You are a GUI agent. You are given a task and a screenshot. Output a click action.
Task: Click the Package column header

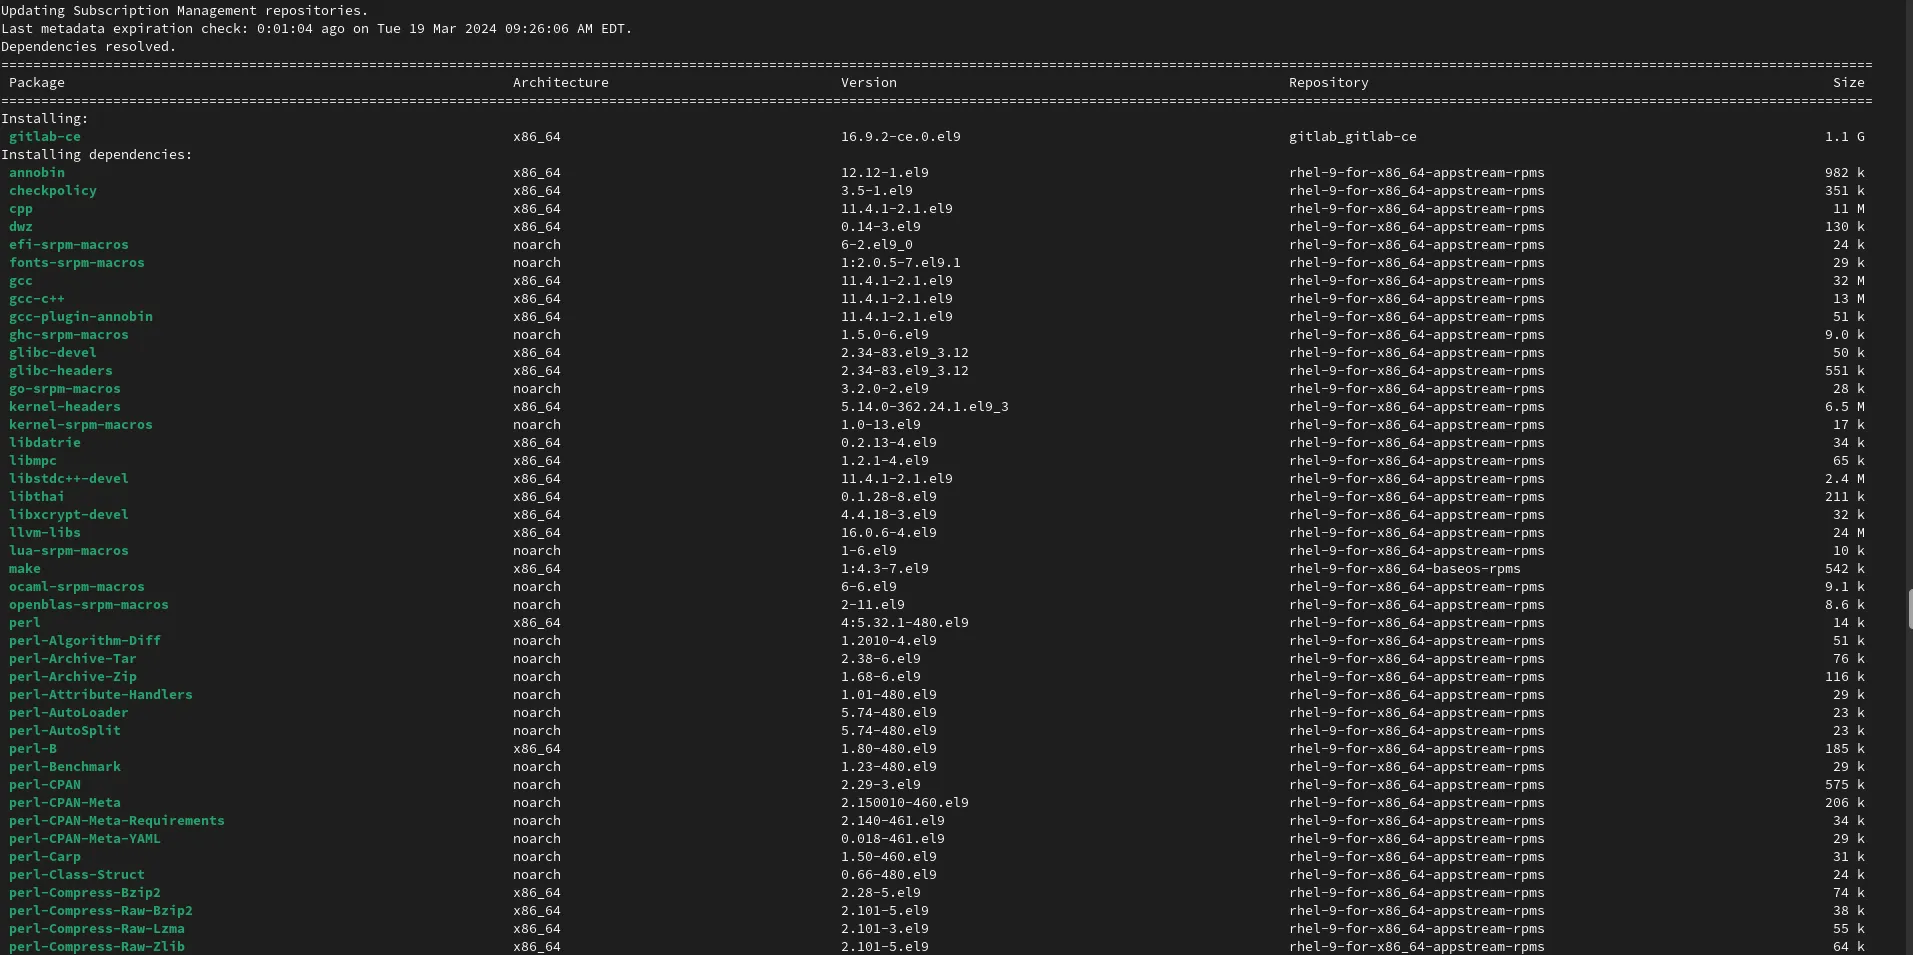click(37, 83)
